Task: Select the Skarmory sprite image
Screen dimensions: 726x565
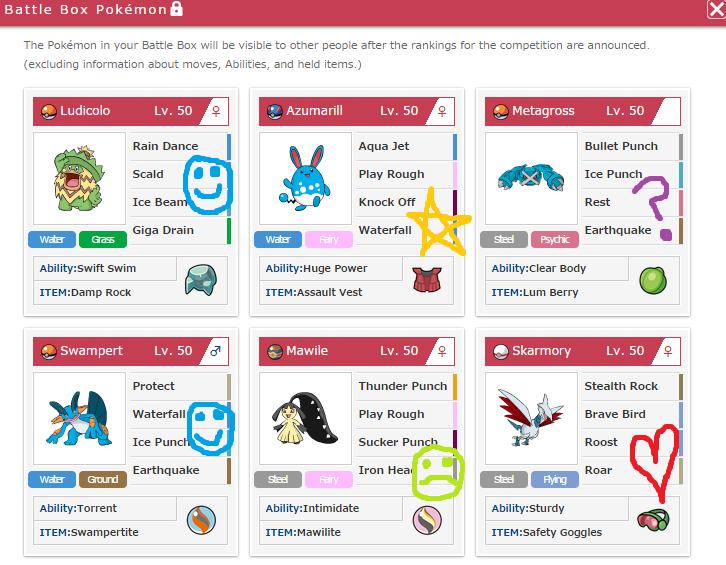Action: (531, 418)
